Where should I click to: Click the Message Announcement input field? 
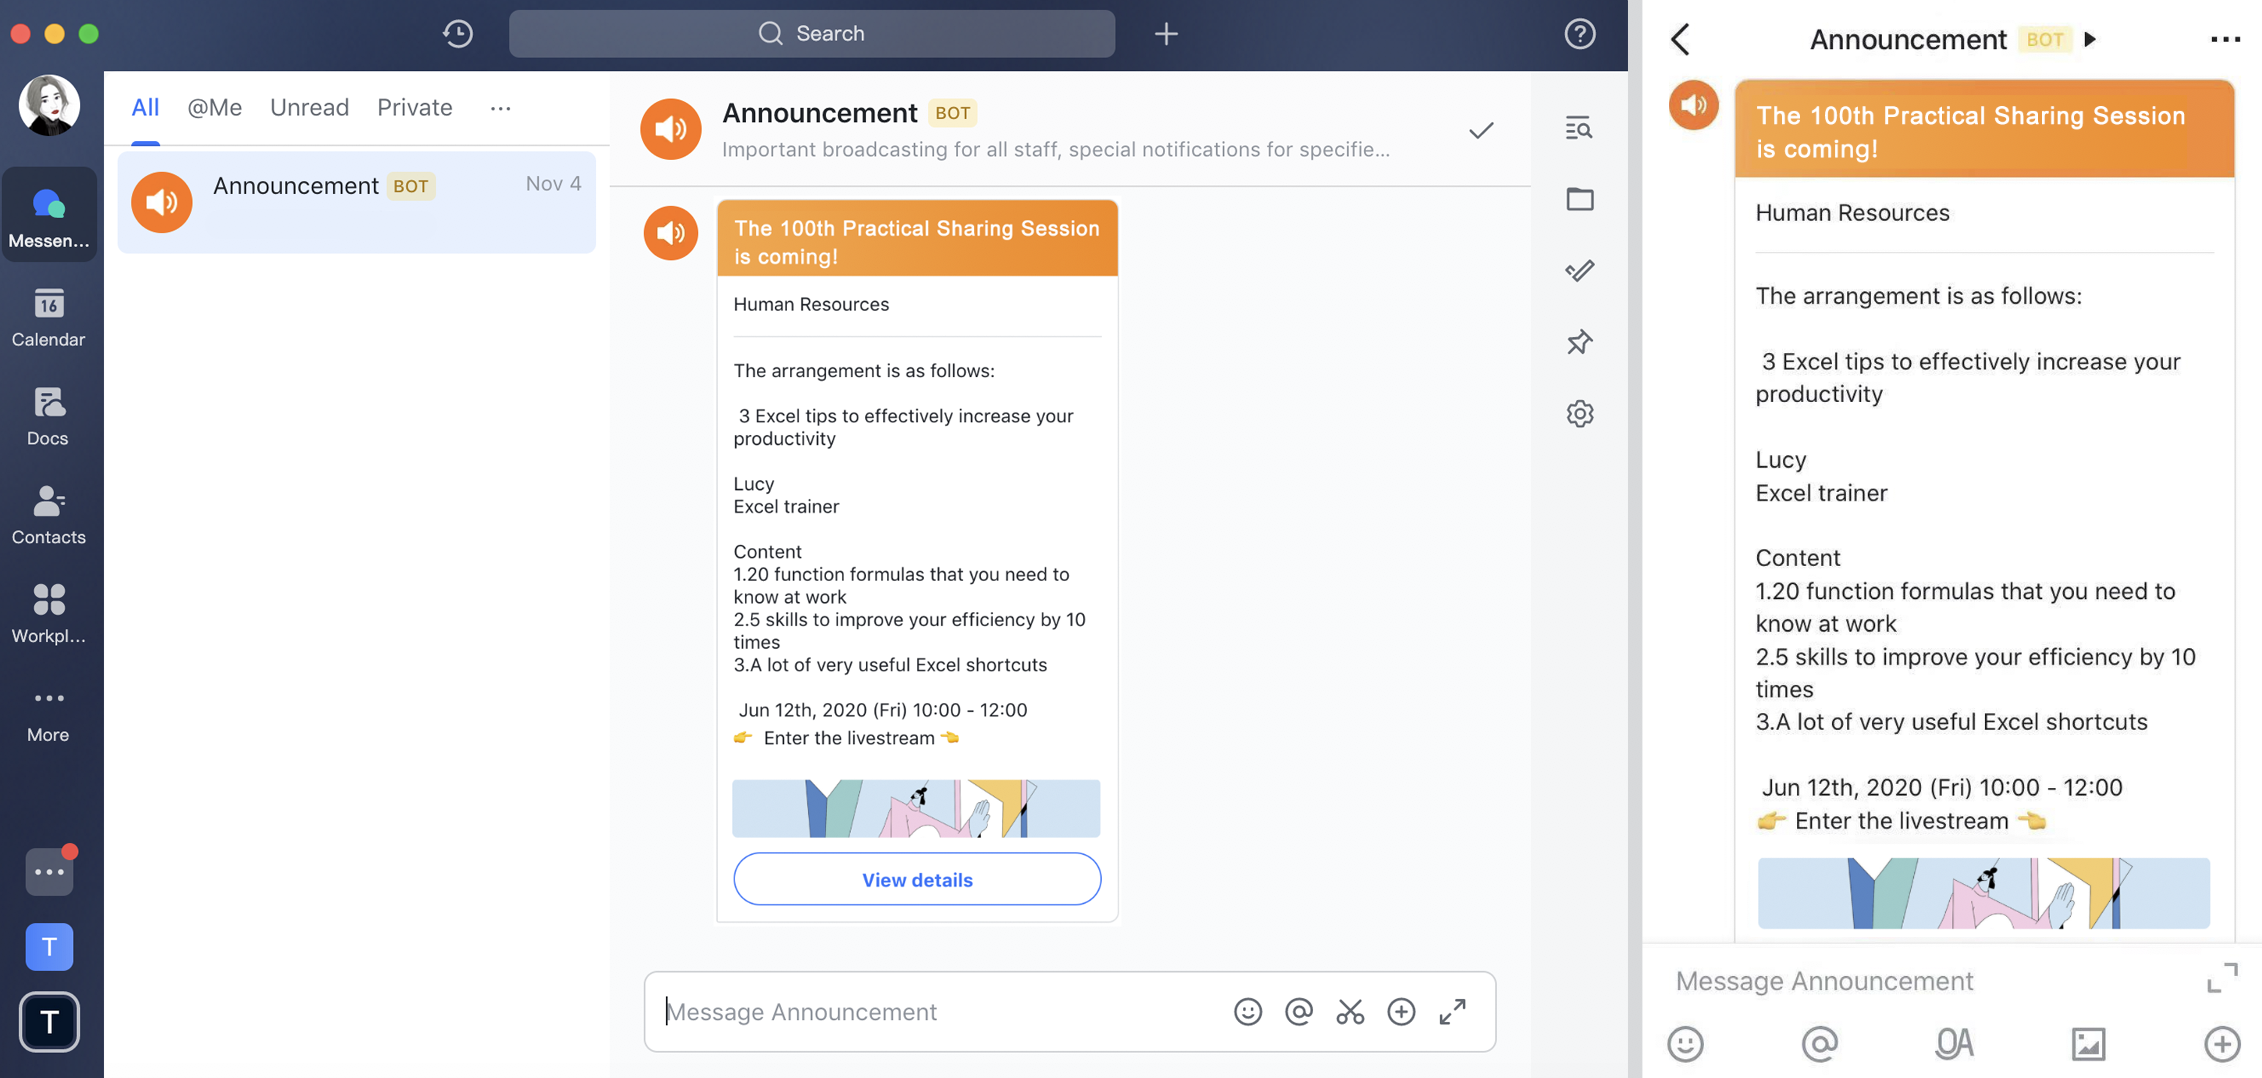940,1012
